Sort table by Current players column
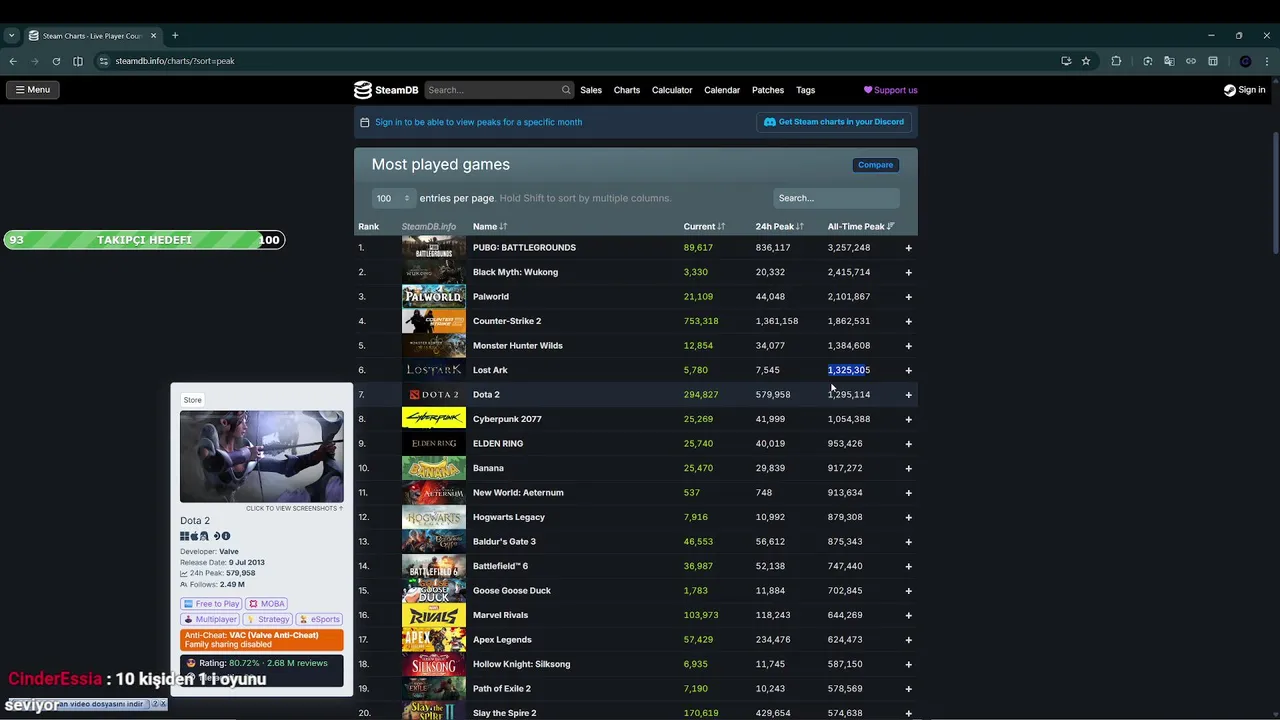The height and width of the screenshot is (720, 1280). [x=704, y=227]
